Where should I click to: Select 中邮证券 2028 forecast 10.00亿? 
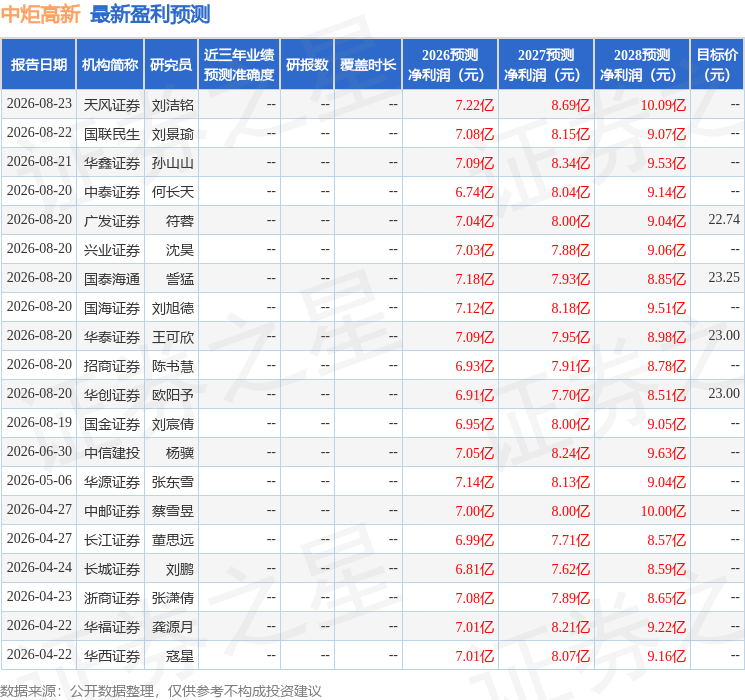pyautogui.click(x=663, y=511)
